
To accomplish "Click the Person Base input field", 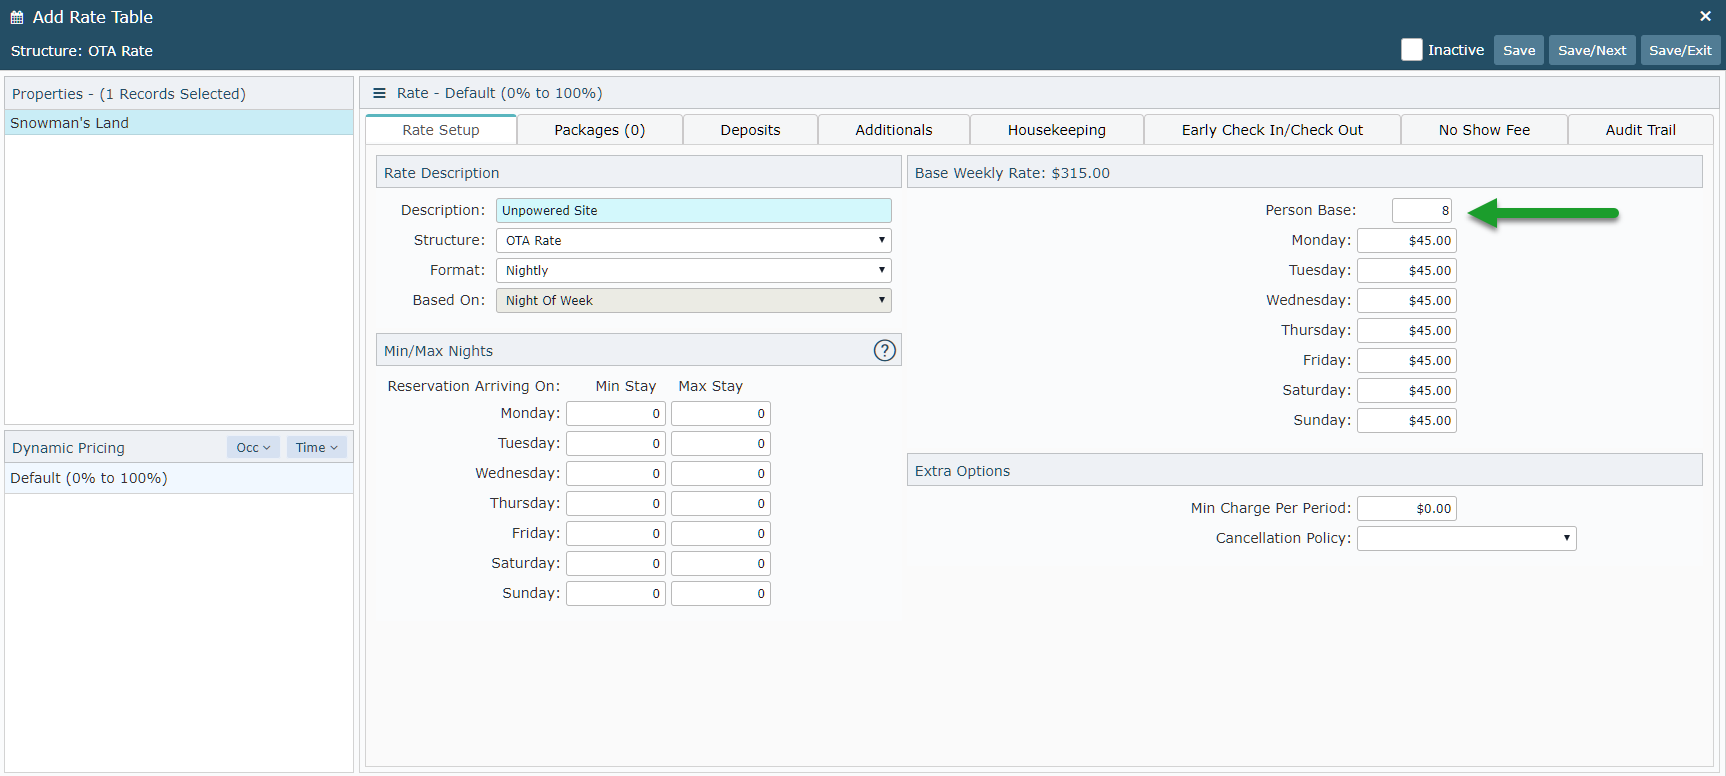I will [1422, 210].
